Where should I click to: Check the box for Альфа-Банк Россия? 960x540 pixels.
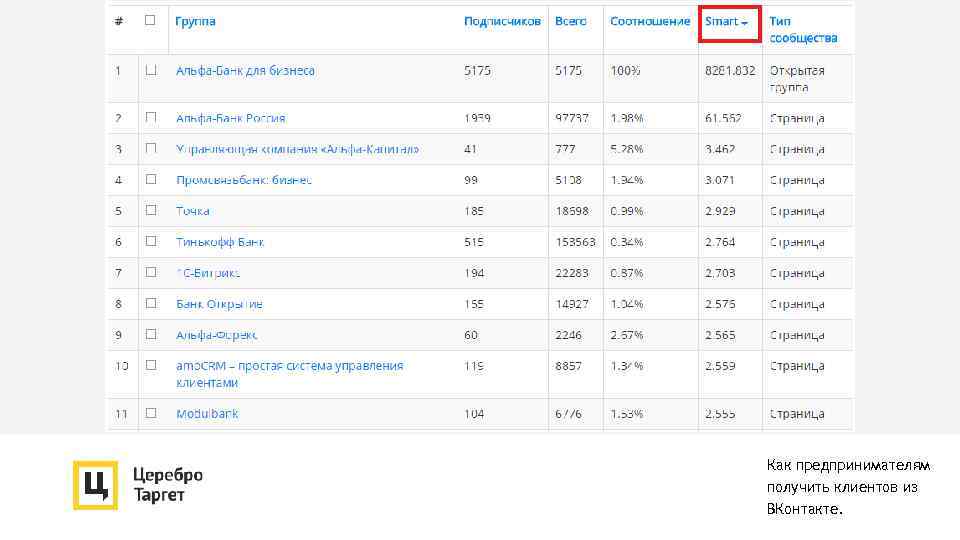(151, 117)
